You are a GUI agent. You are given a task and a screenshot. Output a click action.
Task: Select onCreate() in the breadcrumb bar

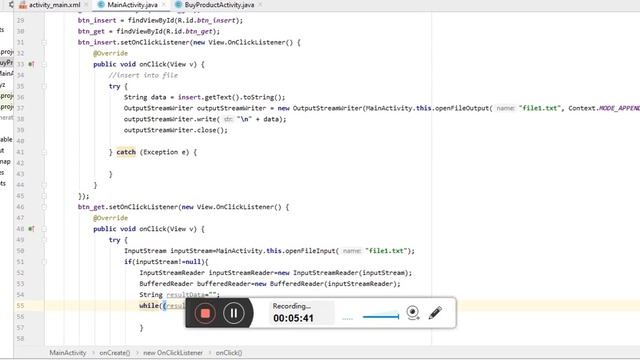point(115,353)
